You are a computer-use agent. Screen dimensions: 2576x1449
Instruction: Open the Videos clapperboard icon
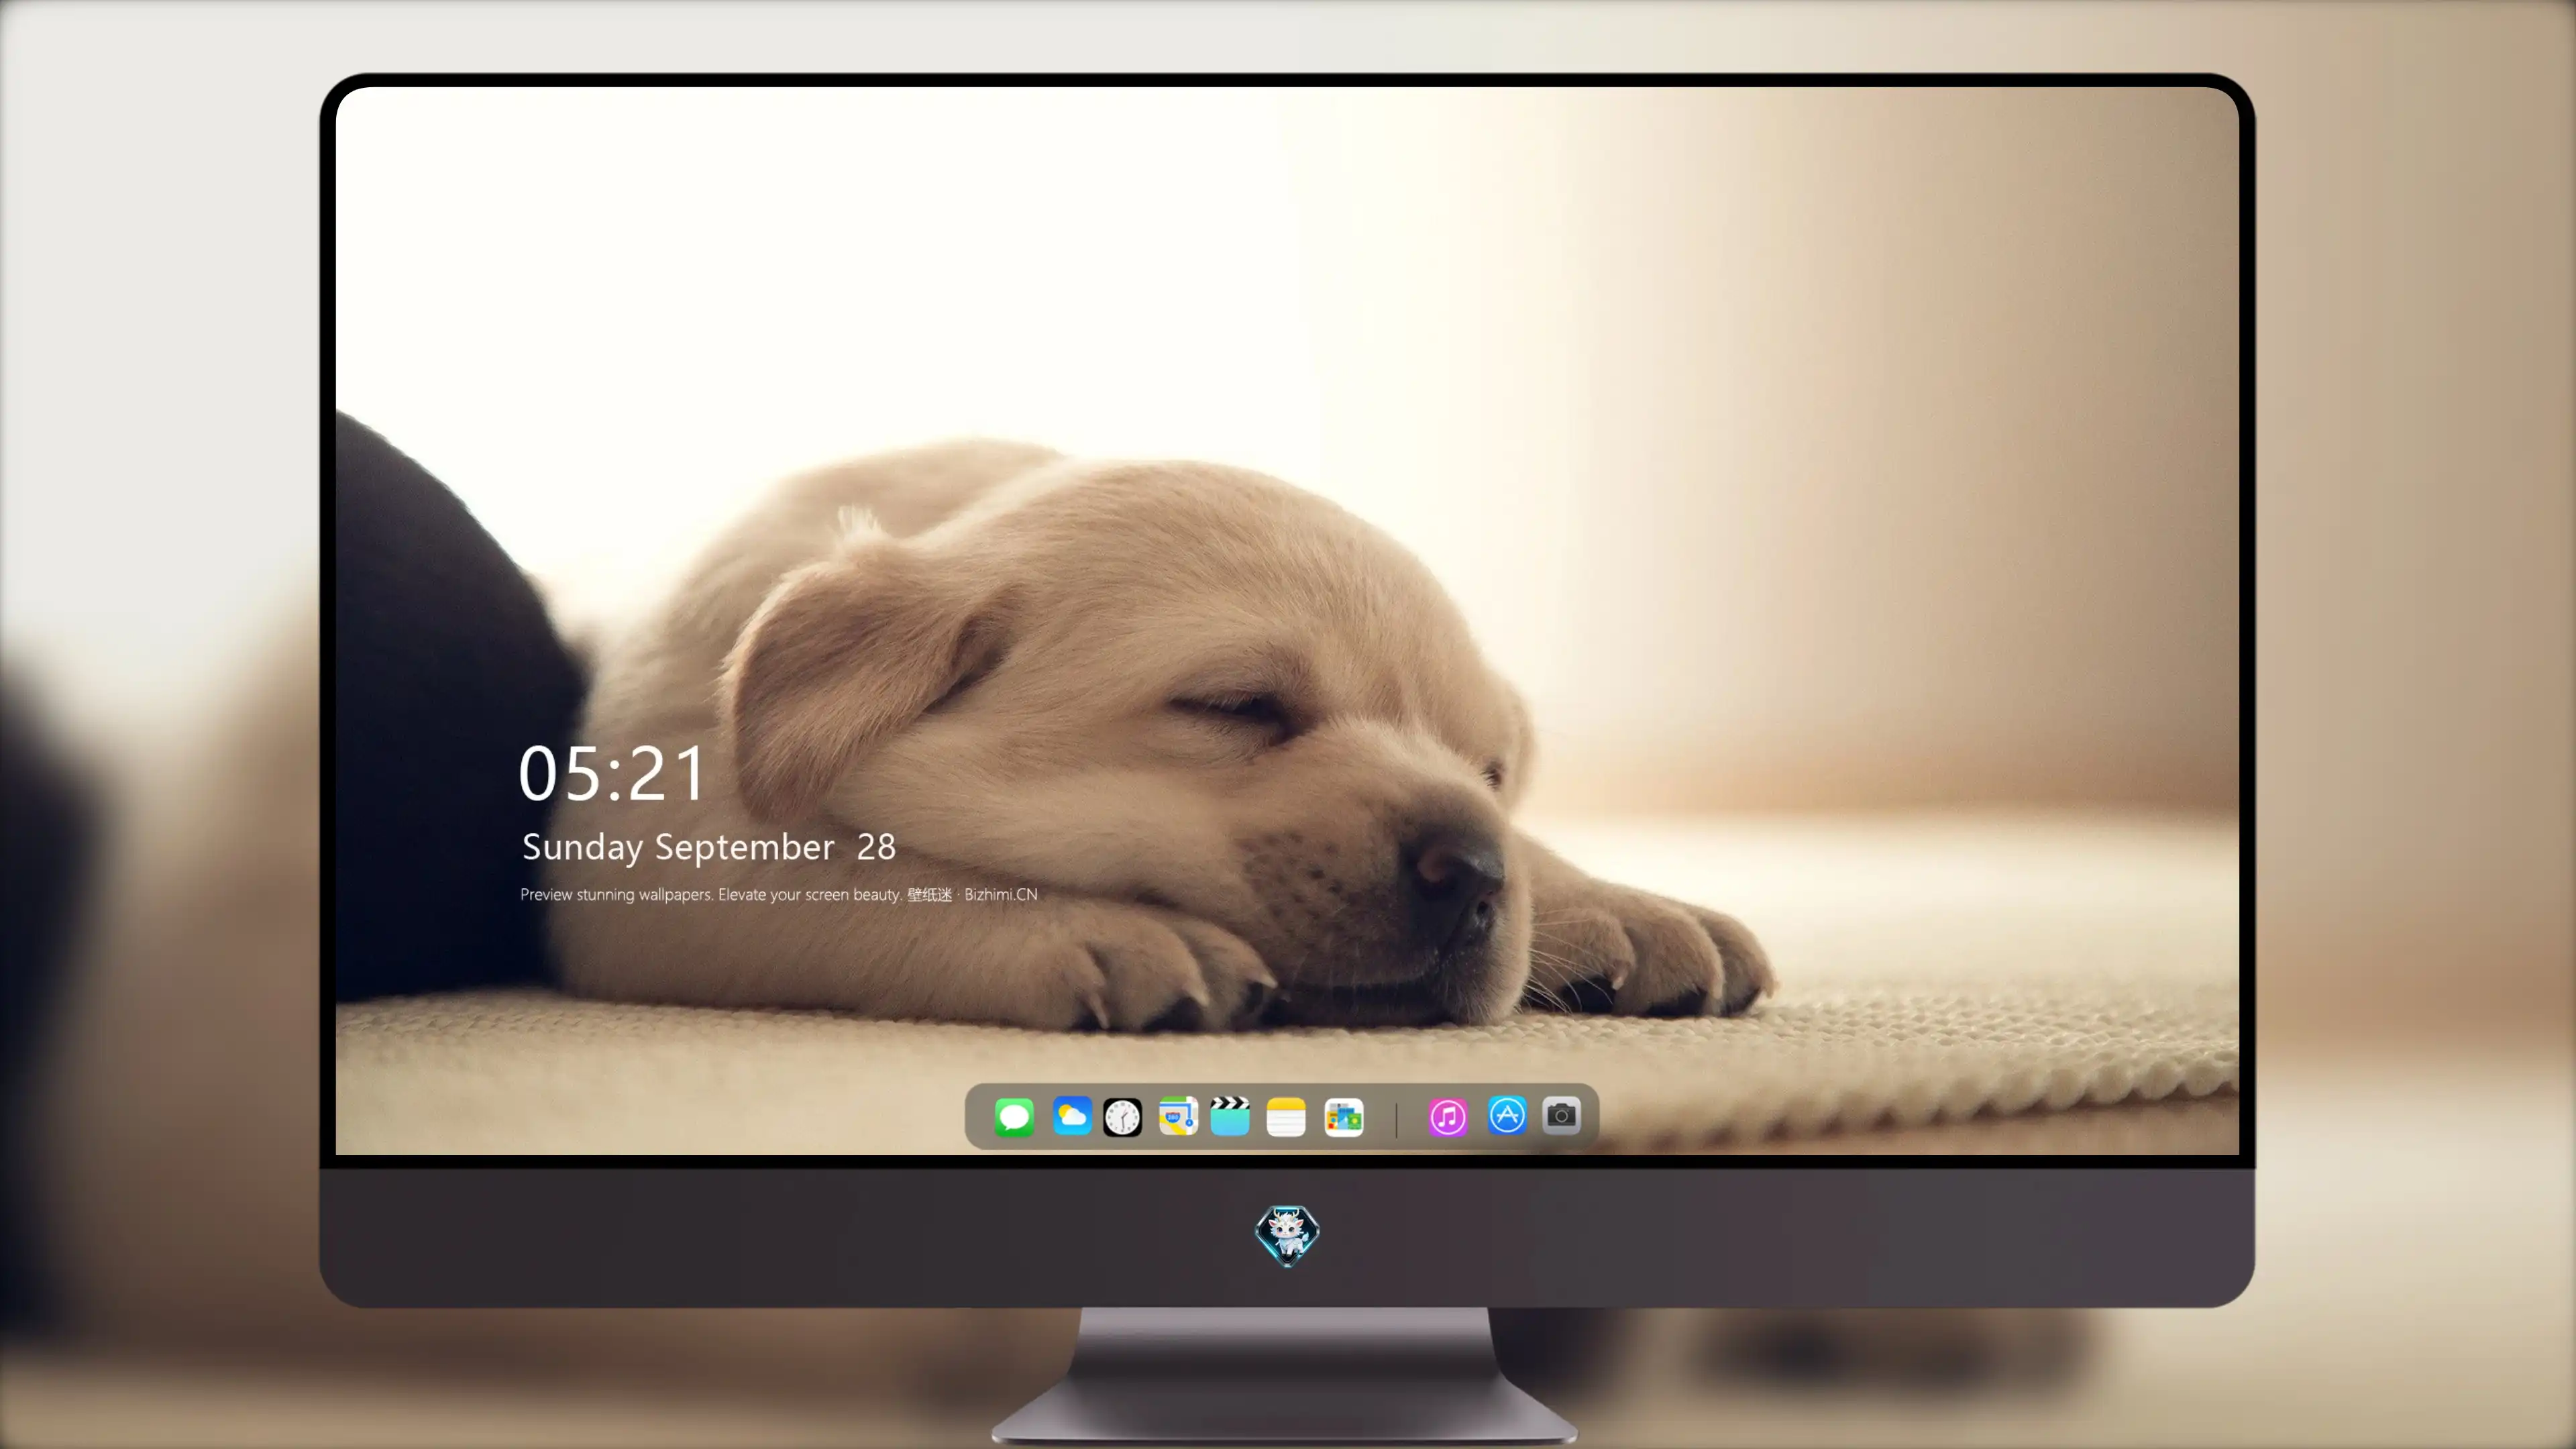1230,1116
